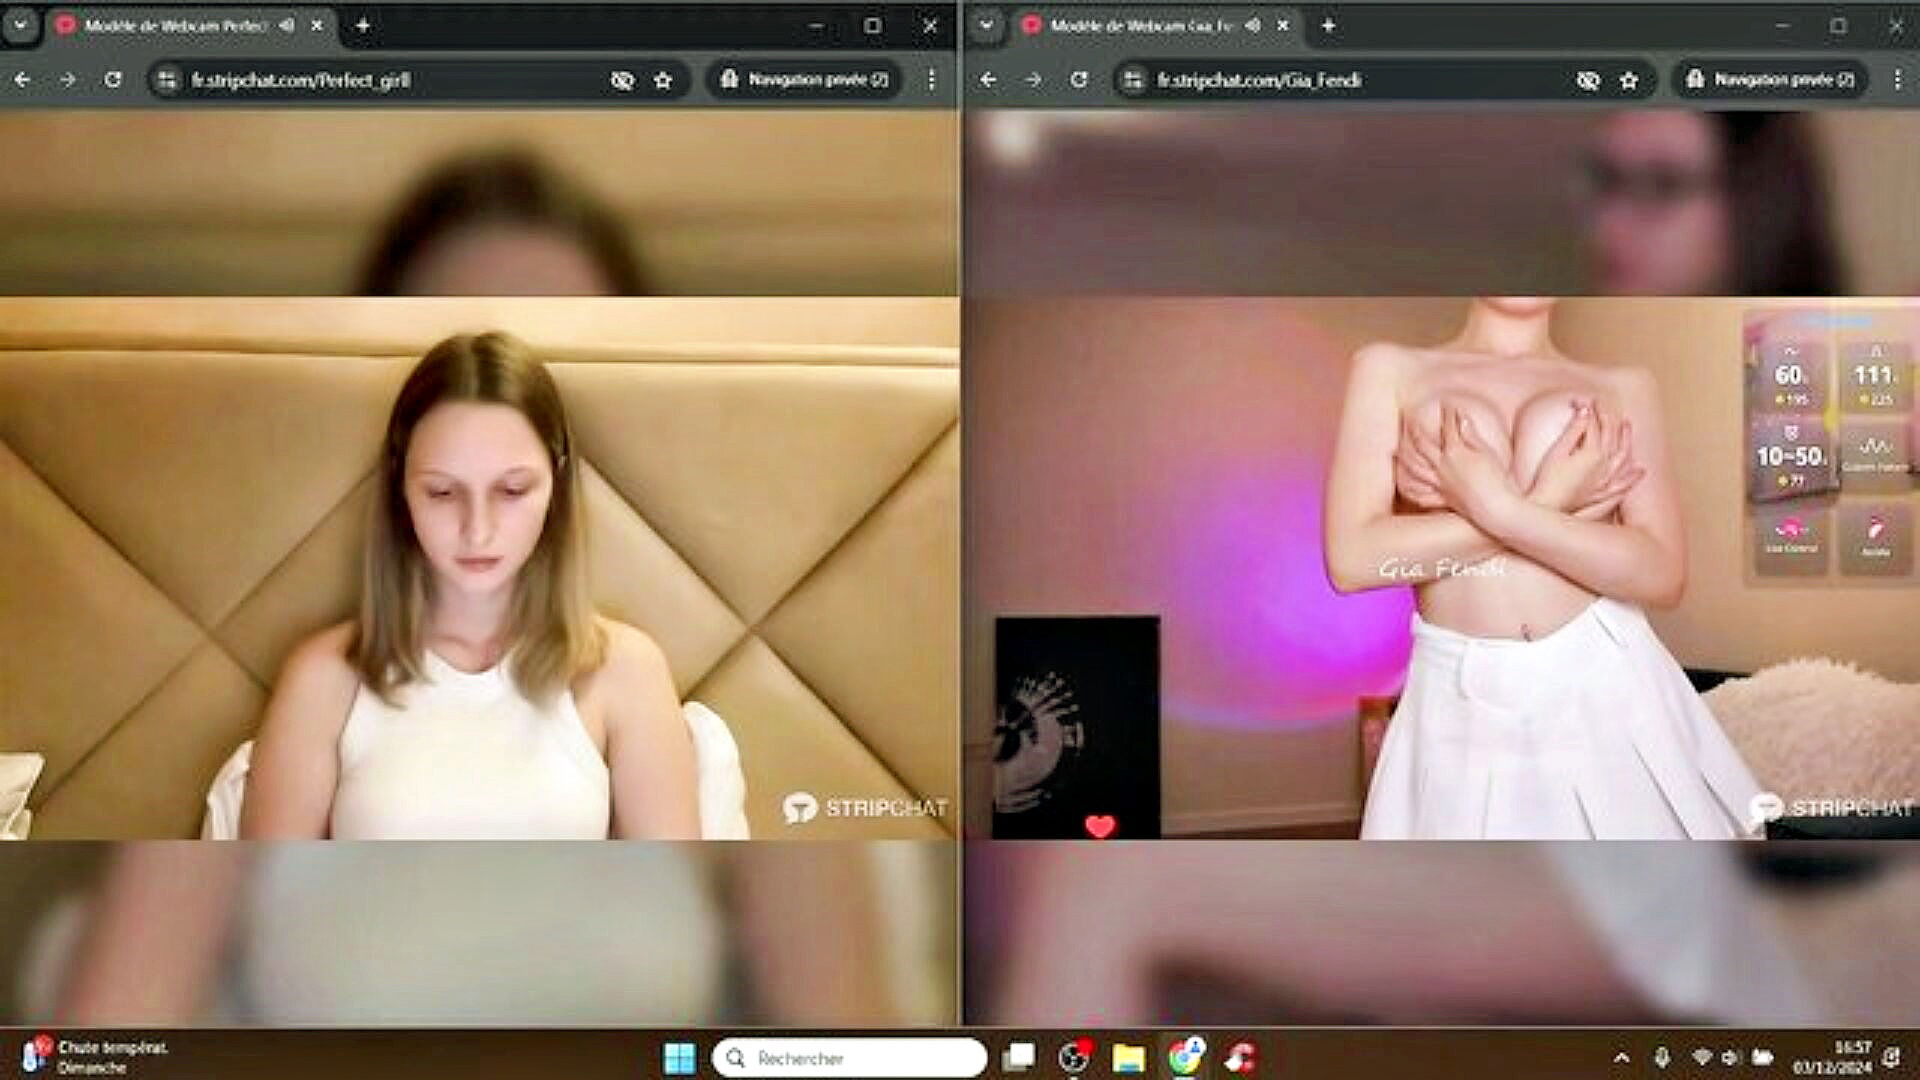Open File Explorer from the taskbar

(1128, 1057)
